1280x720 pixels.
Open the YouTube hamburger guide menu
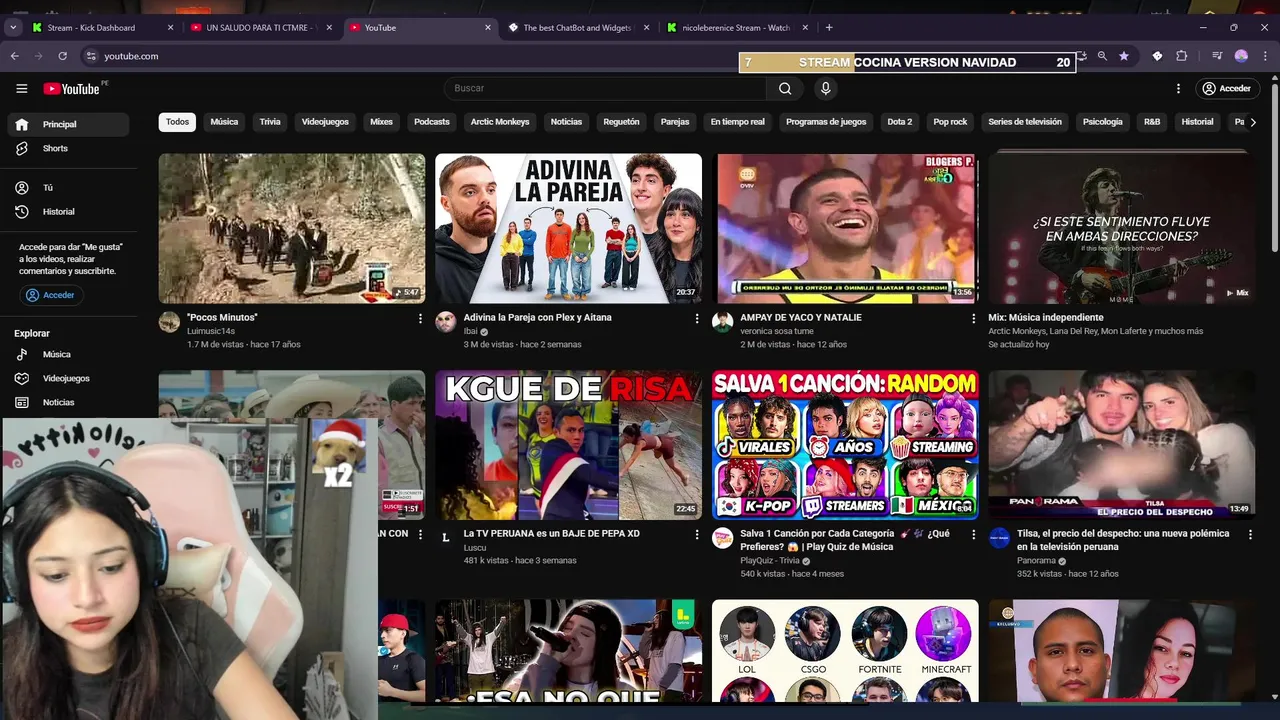tap(21, 88)
